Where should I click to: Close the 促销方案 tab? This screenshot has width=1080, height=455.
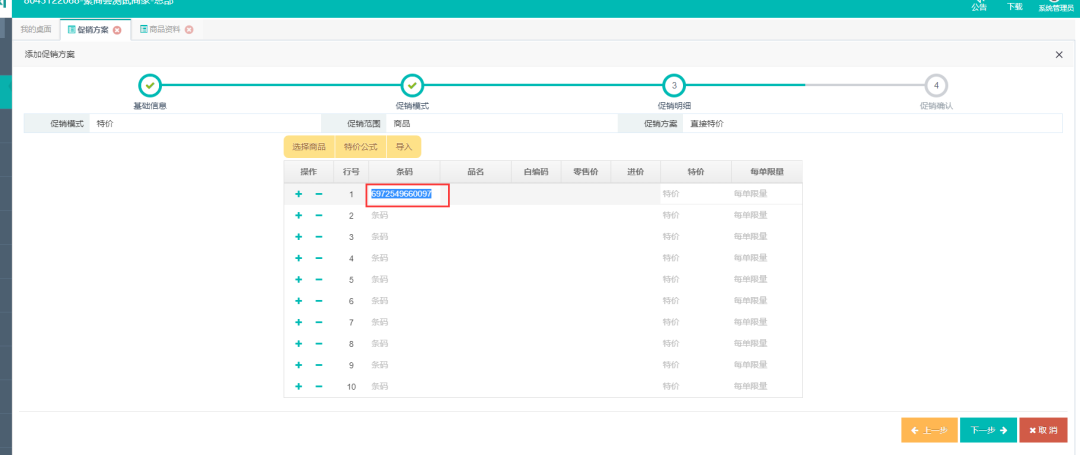[x=117, y=30]
